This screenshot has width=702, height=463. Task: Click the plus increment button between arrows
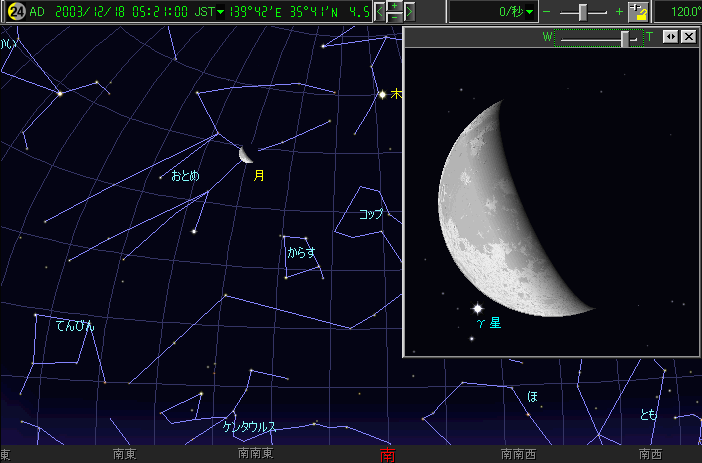click(395, 6)
